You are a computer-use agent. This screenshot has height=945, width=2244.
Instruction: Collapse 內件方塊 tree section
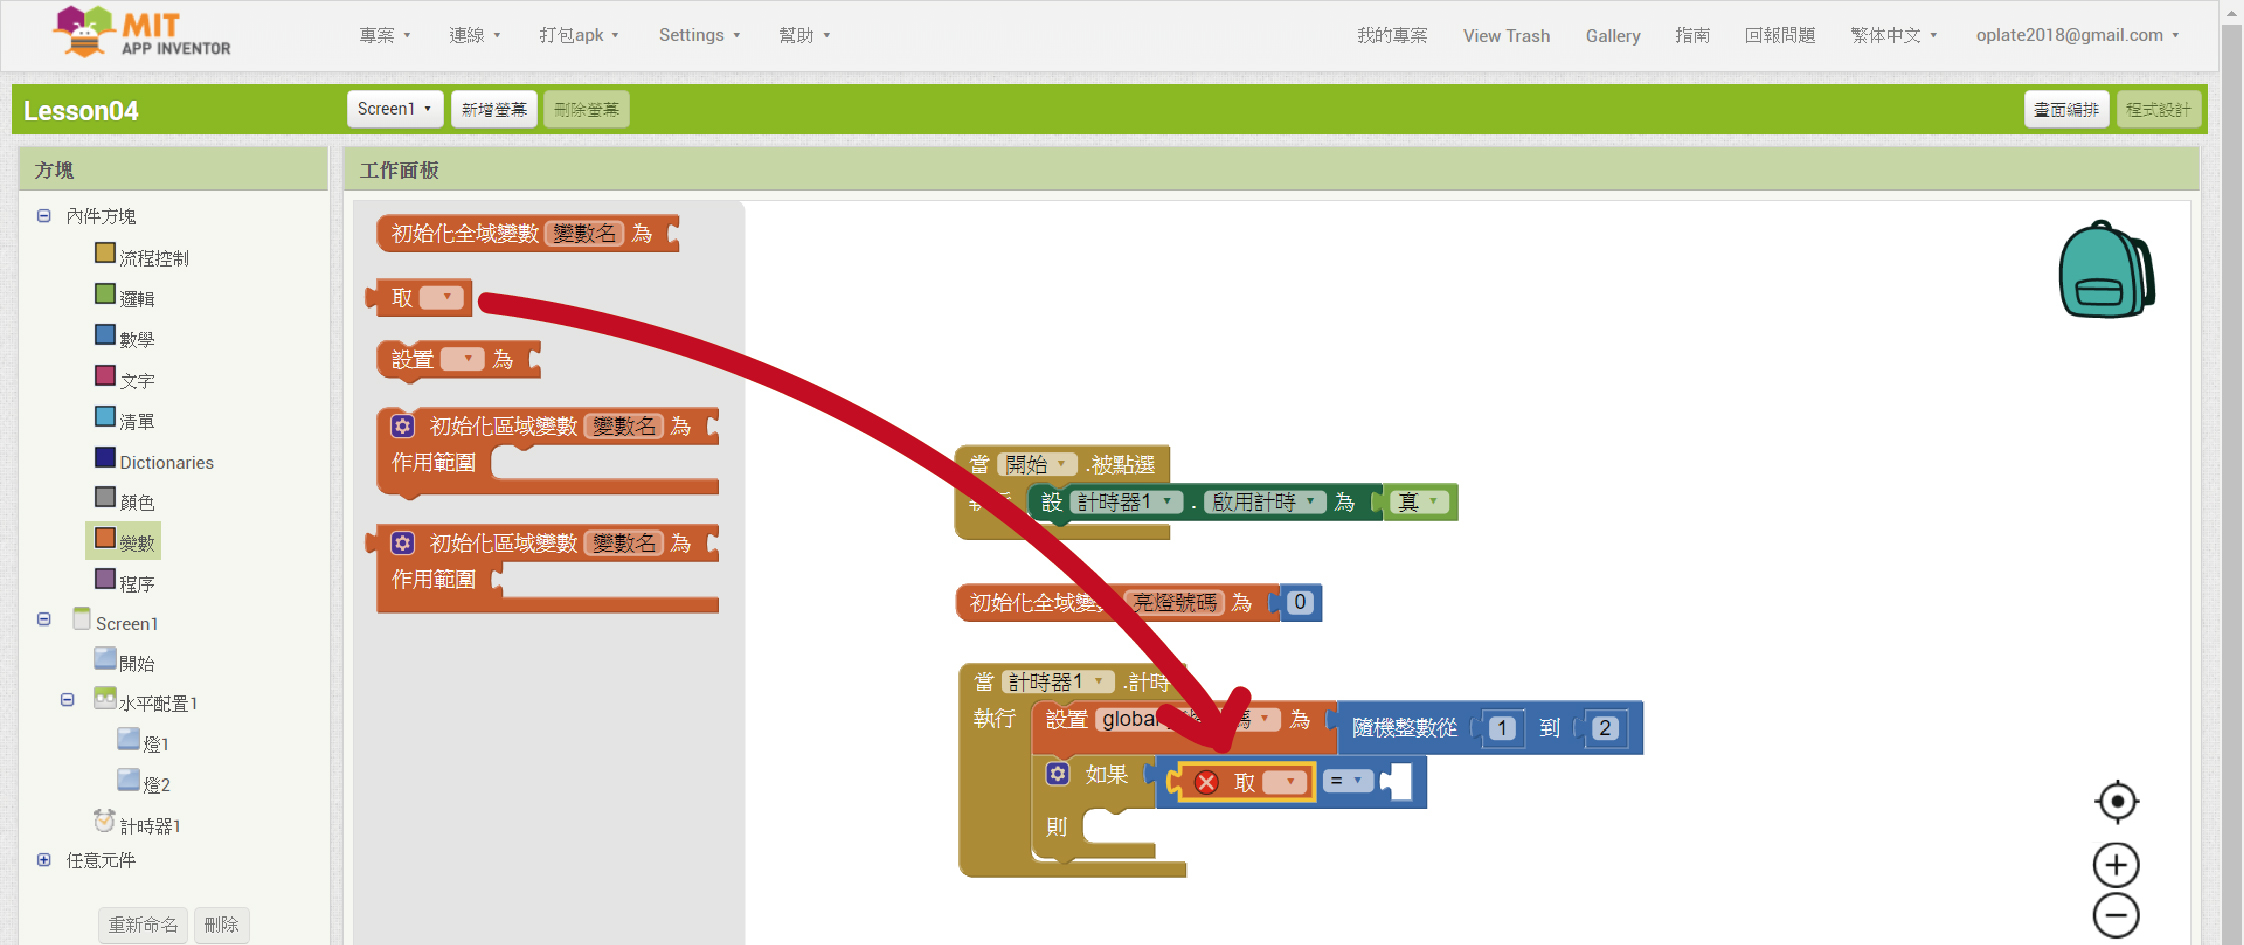click(x=44, y=215)
